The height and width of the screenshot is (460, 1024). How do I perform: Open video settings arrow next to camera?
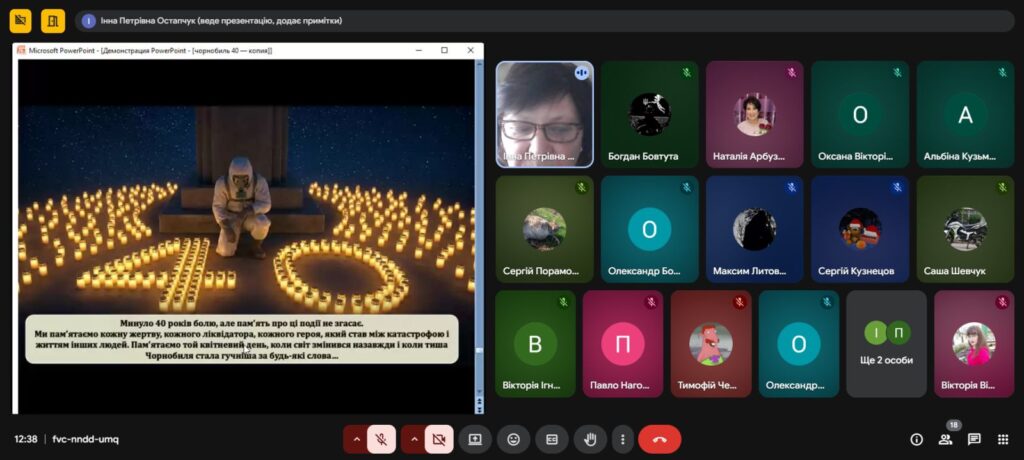coord(412,439)
